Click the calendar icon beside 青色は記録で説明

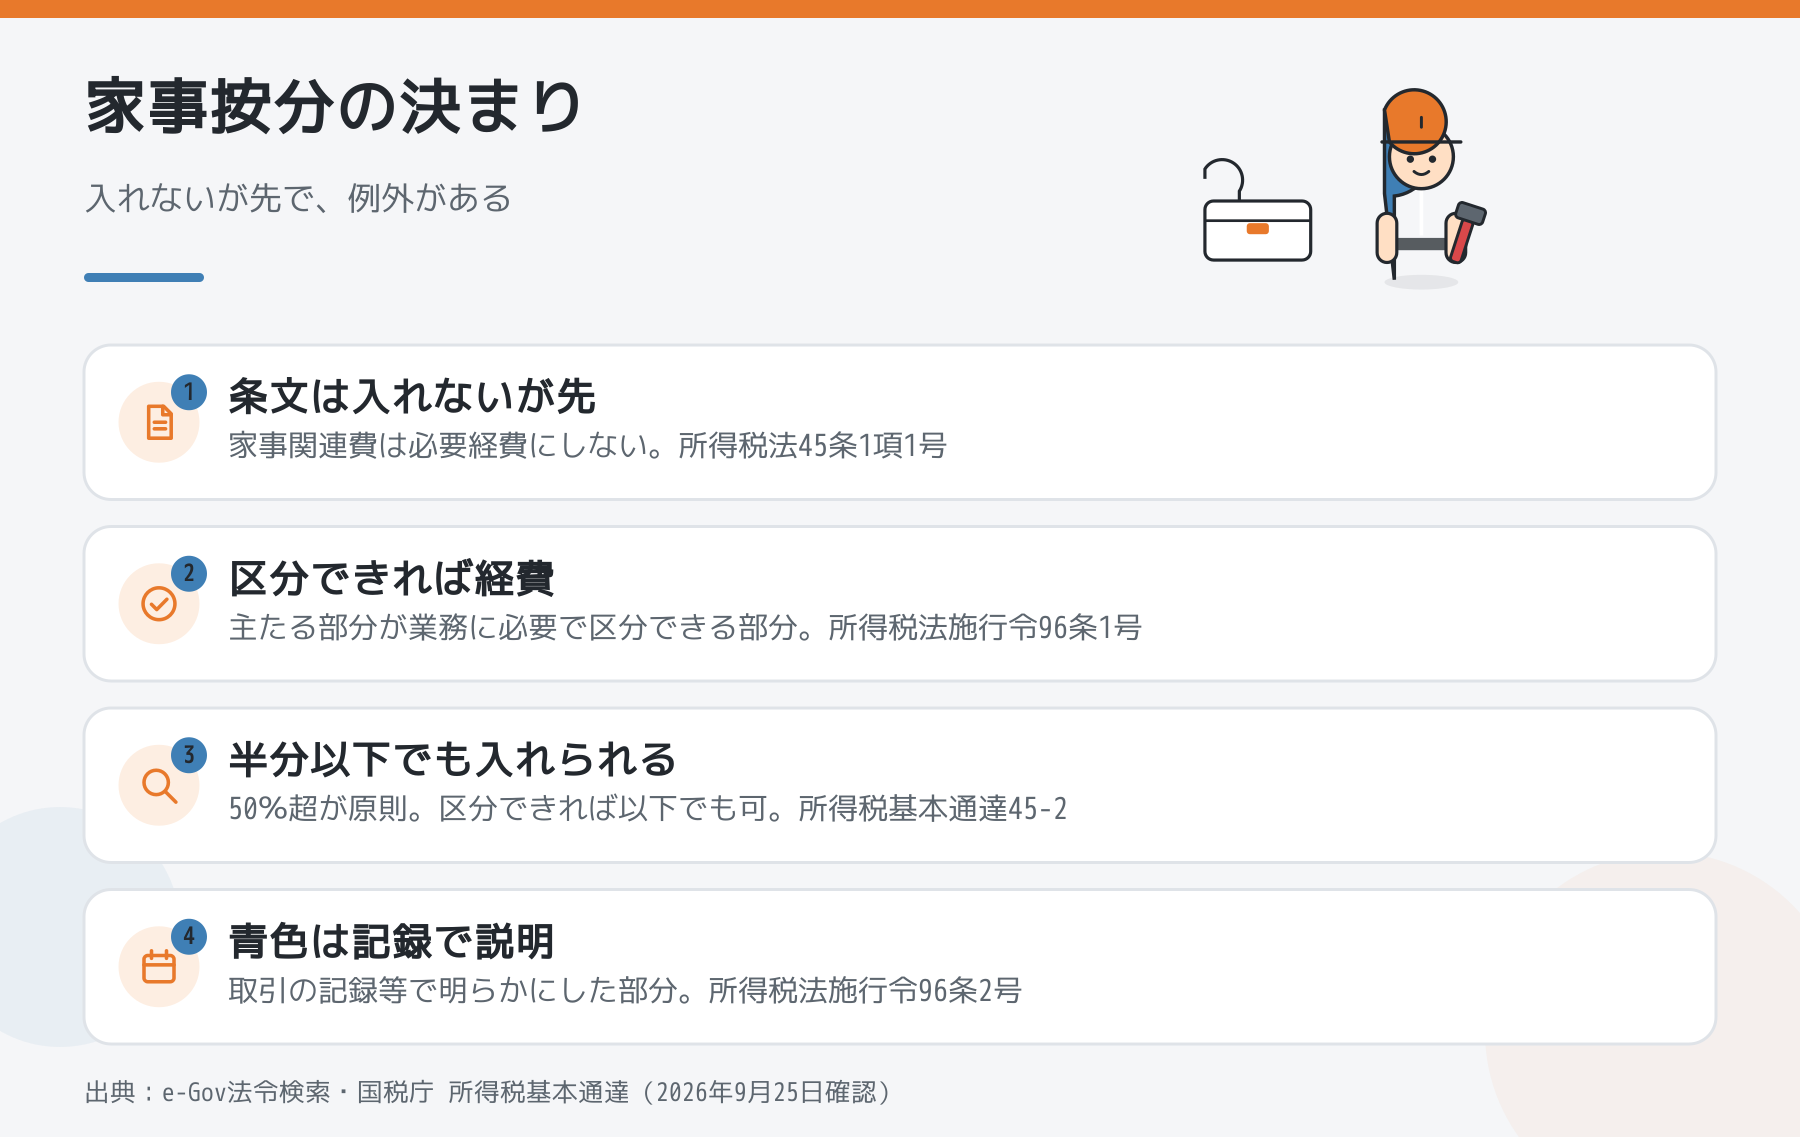click(159, 967)
